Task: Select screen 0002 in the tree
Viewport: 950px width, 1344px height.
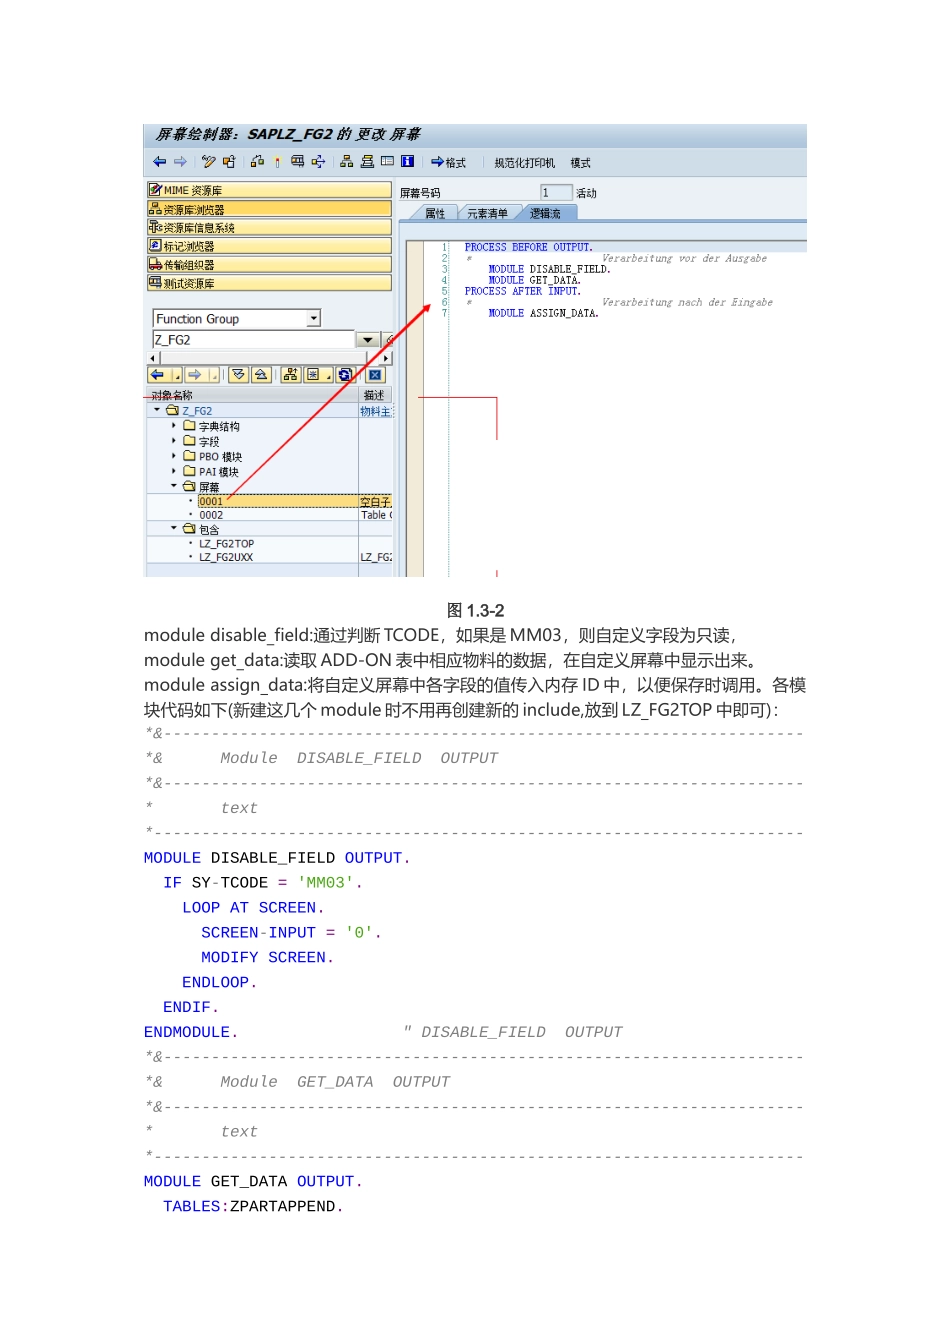Action: coord(211,515)
